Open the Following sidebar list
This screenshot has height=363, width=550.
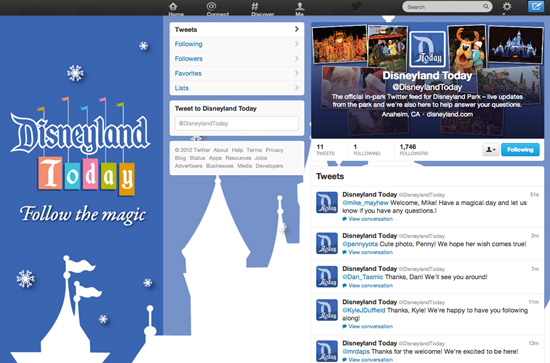[237, 44]
